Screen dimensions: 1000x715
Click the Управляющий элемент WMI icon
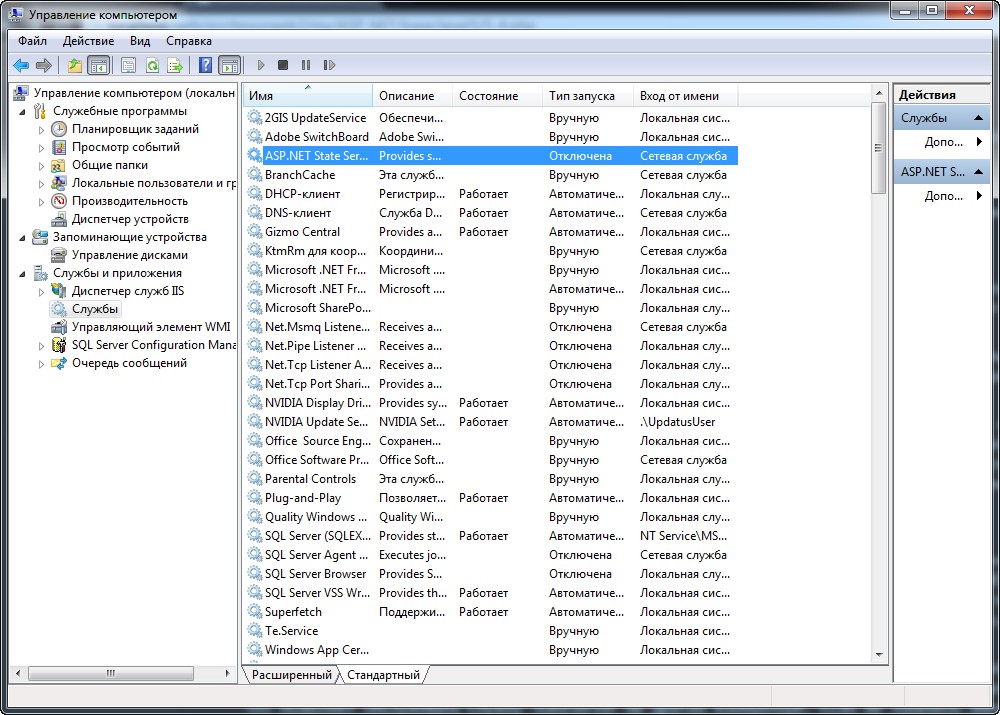click(x=59, y=327)
